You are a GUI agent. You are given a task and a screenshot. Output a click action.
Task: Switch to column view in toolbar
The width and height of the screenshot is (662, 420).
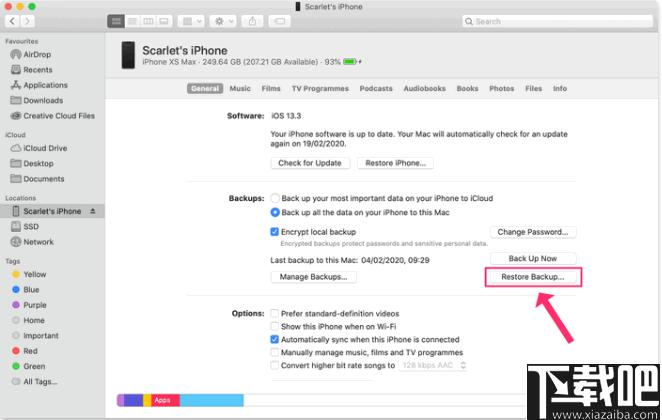tap(148, 21)
